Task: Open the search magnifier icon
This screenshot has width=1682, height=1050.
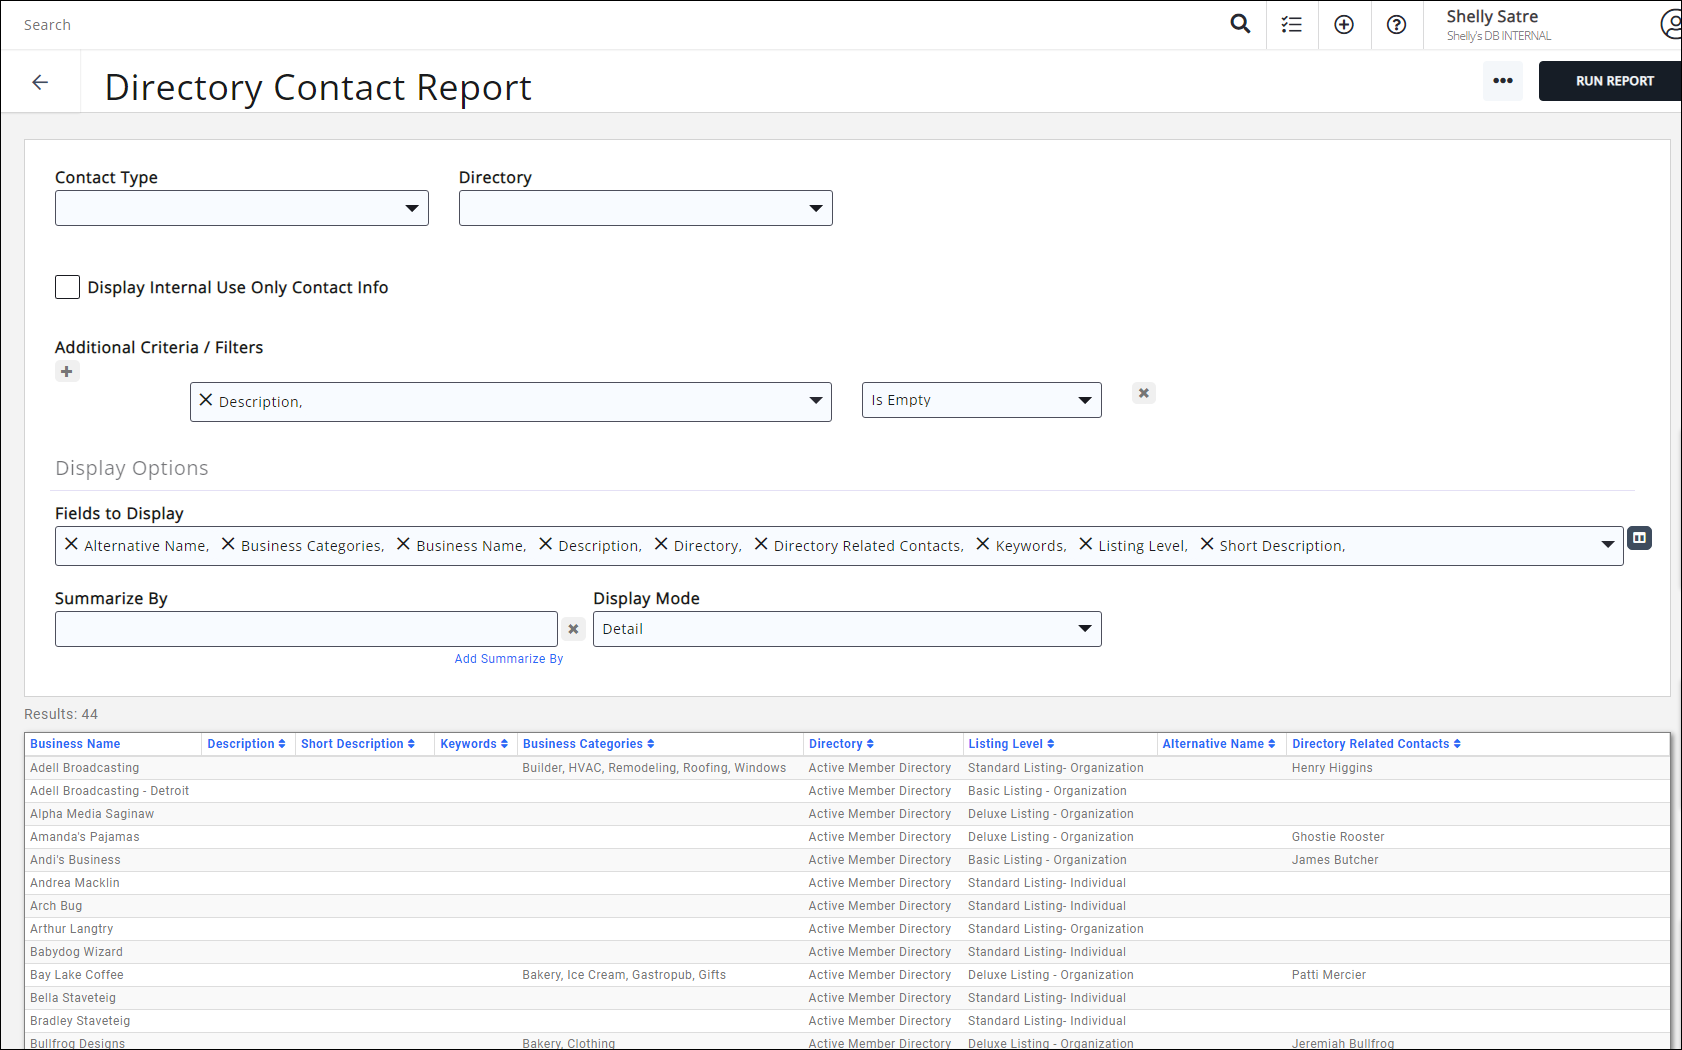Action: (x=1240, y=24)
